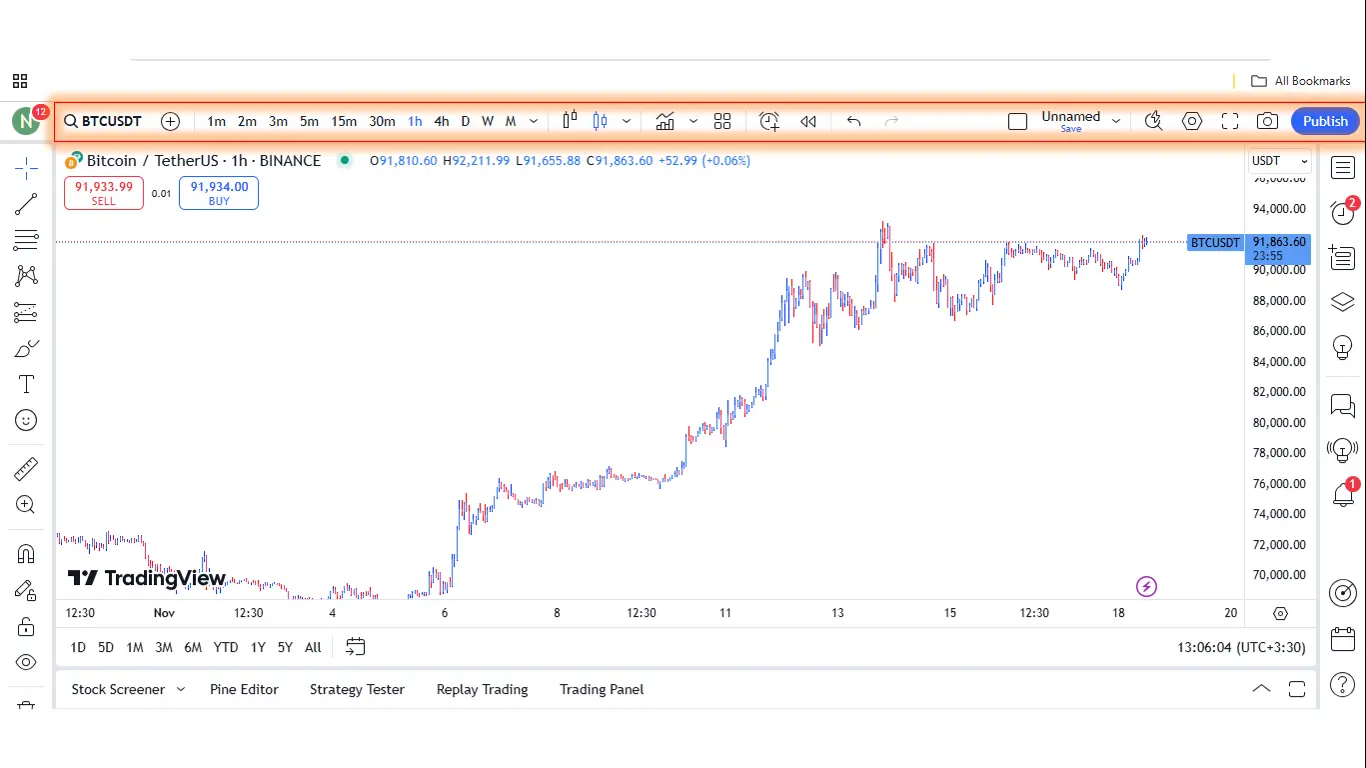1366x768 pixels.
Task: Open the Pine Editor tab
Action: (x=244, y=689)
